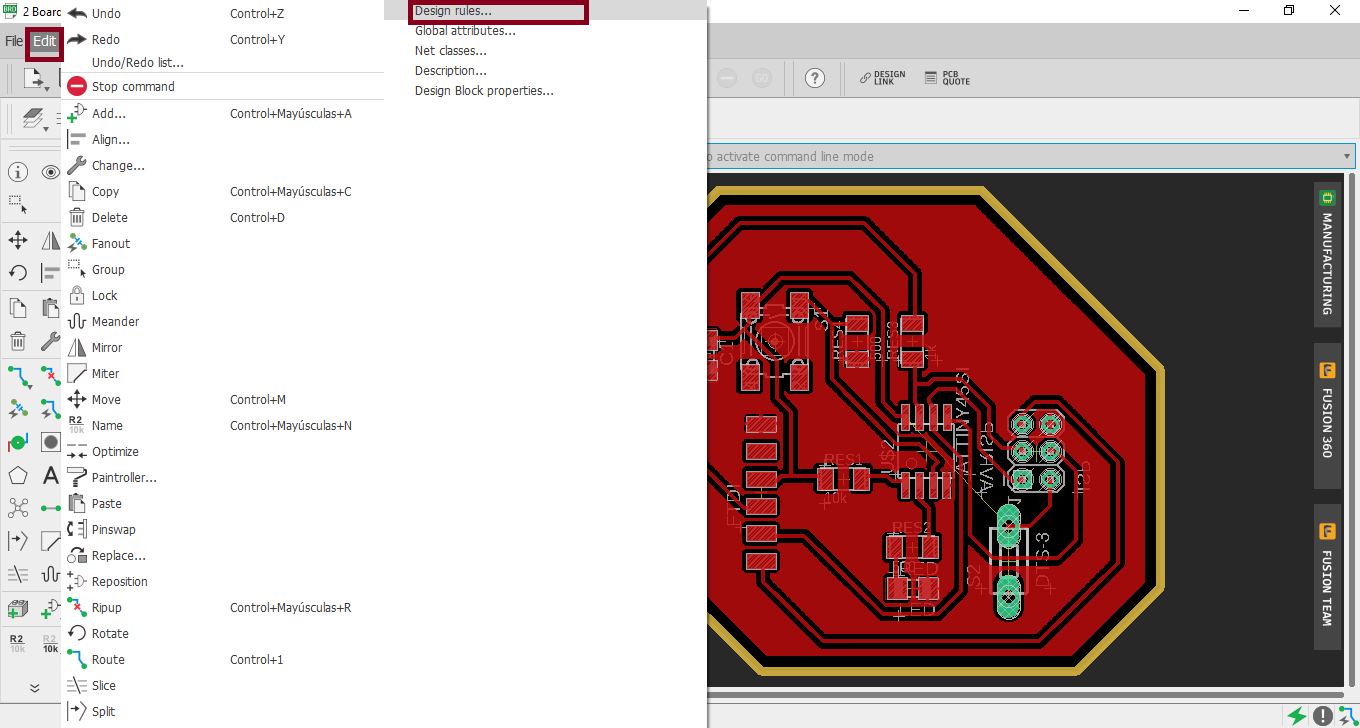Open Undo/Redo list from the Edit menu
Image resolution: width=1360 pixels, height=728 pixels.
pyautogui.click(x=224, y=63)
